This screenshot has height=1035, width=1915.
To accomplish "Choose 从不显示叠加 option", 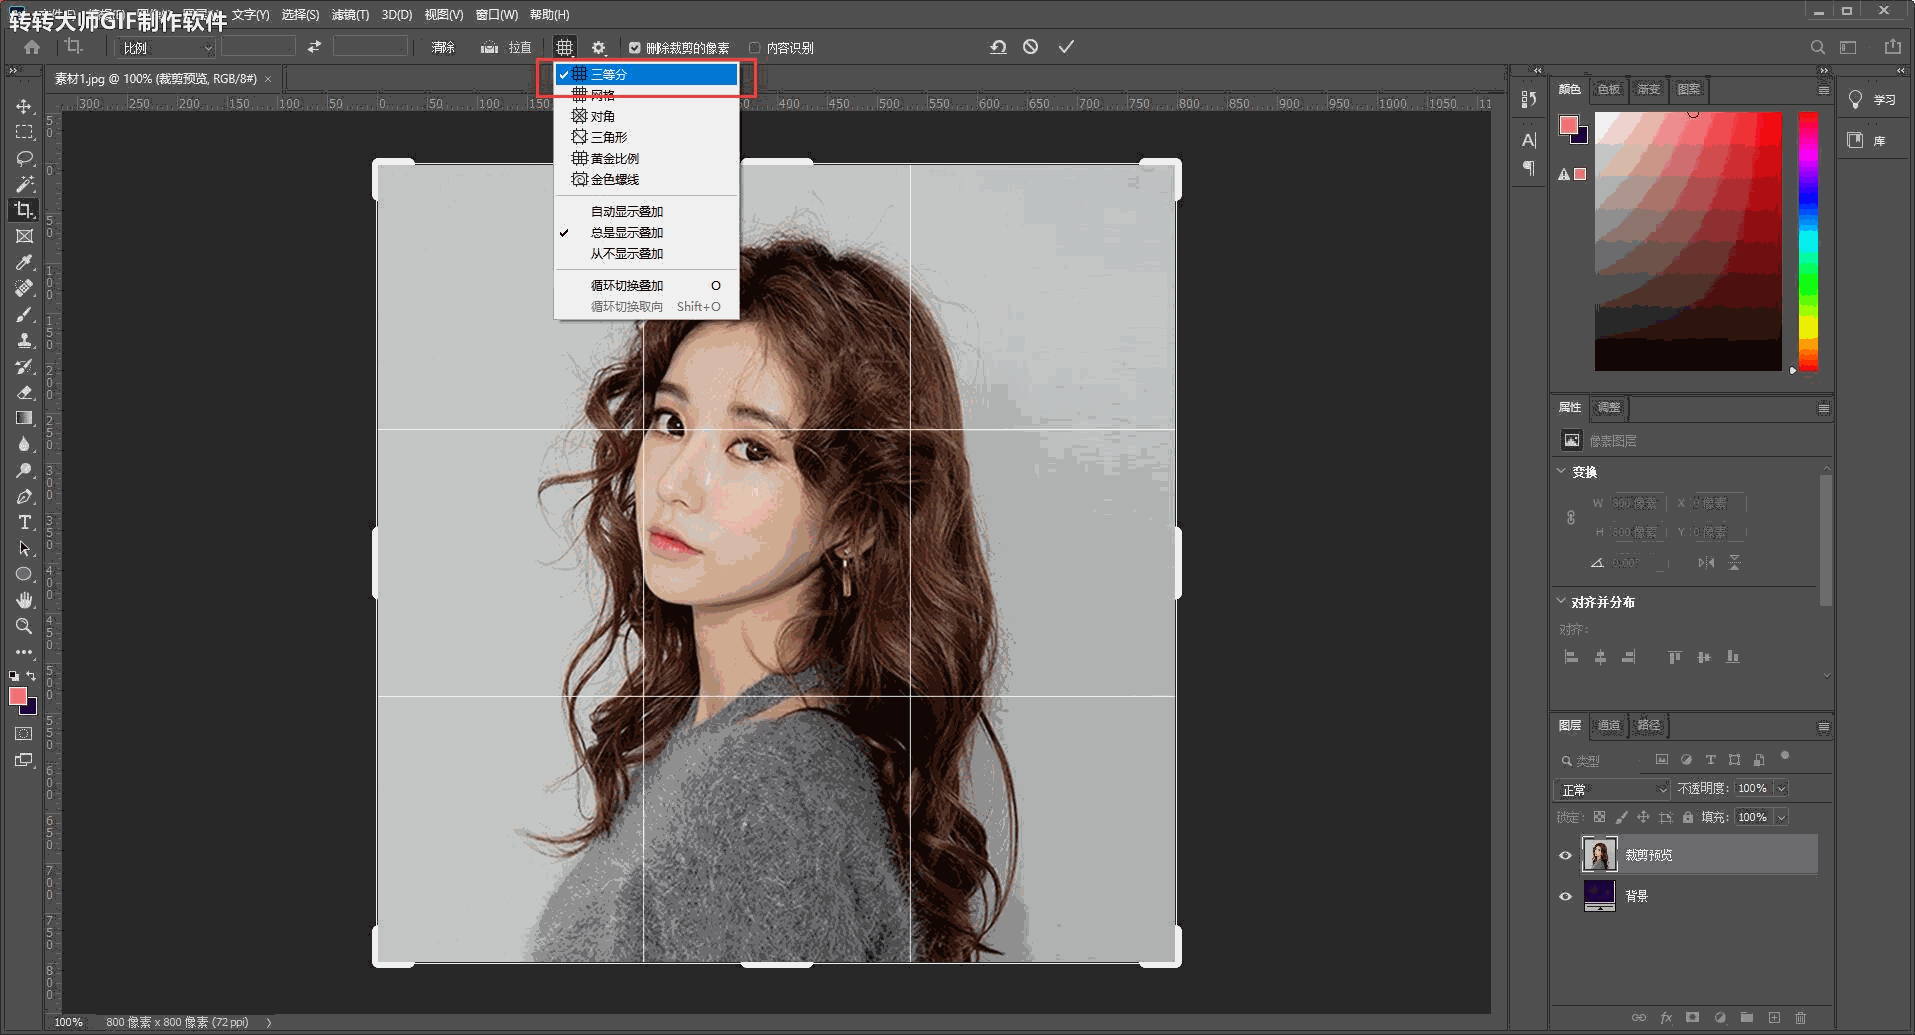I will (646, 253).
